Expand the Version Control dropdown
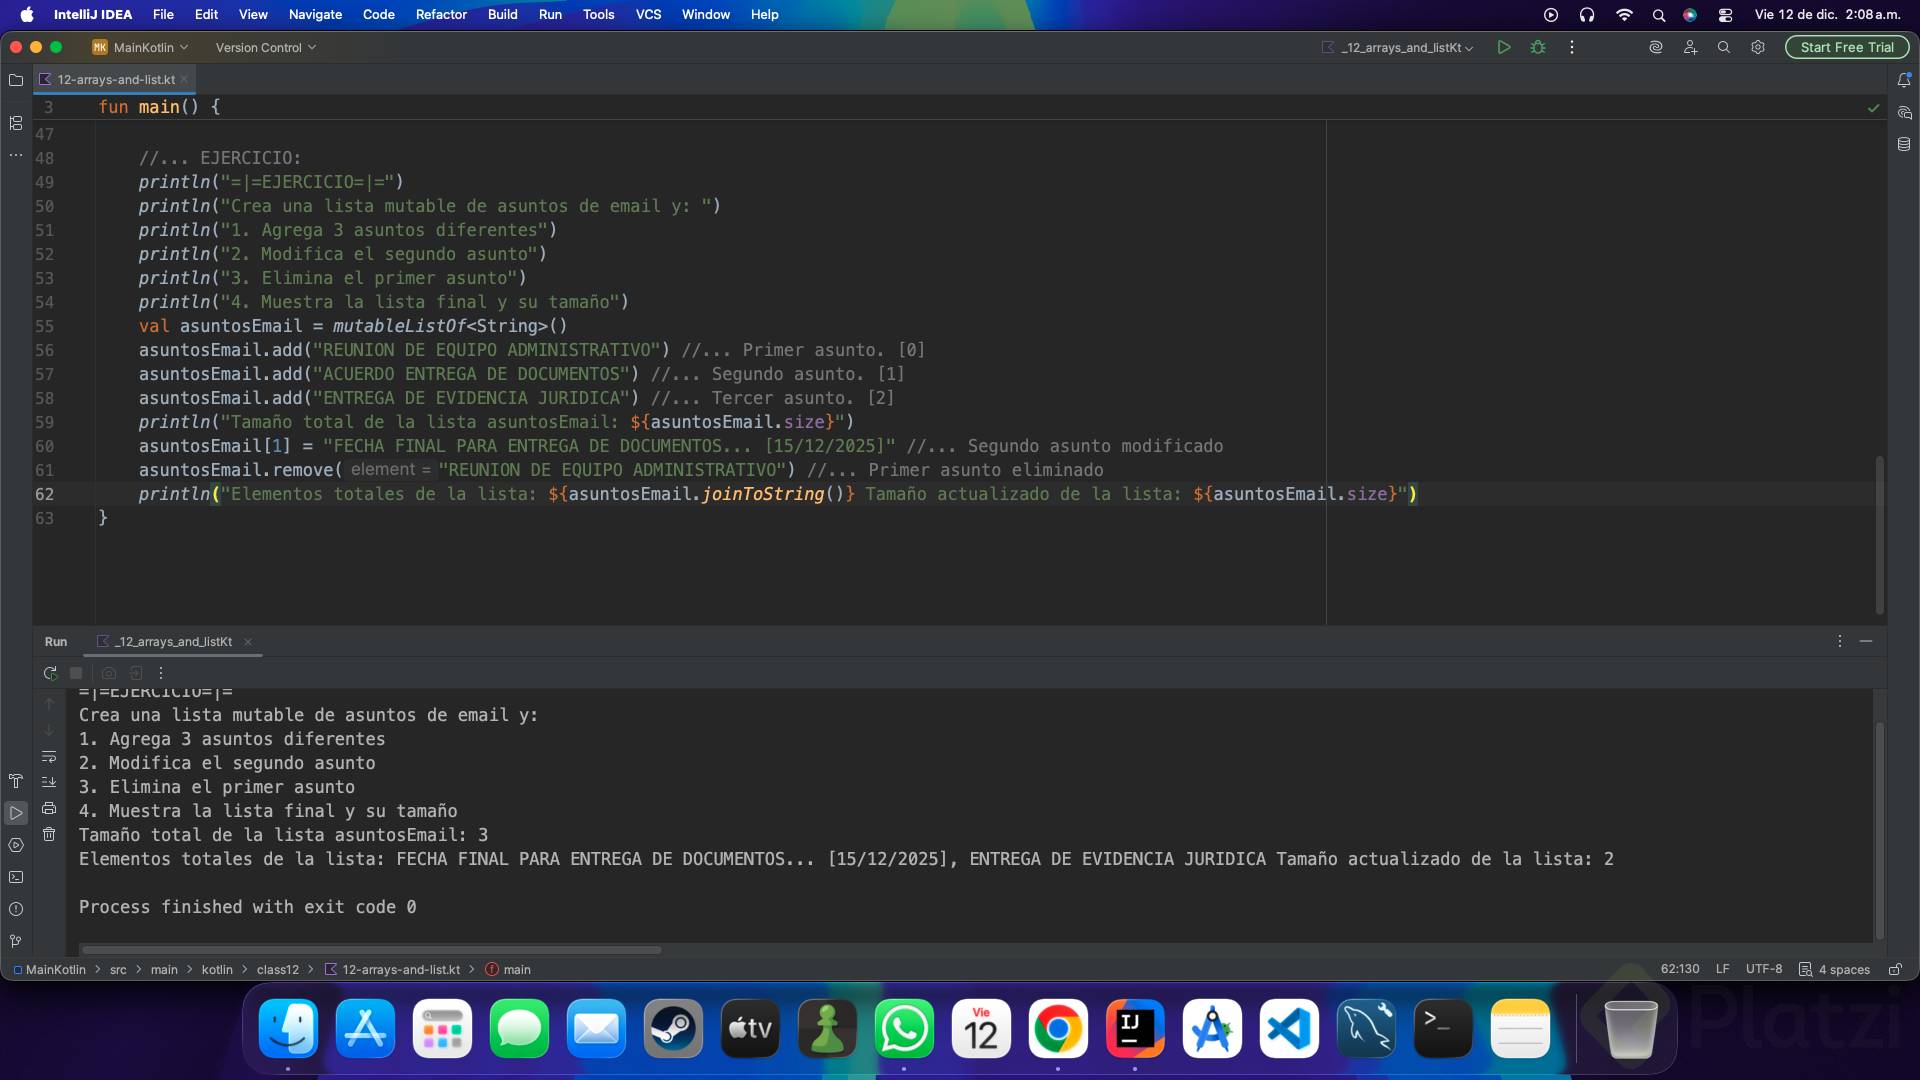 point(265,47)
